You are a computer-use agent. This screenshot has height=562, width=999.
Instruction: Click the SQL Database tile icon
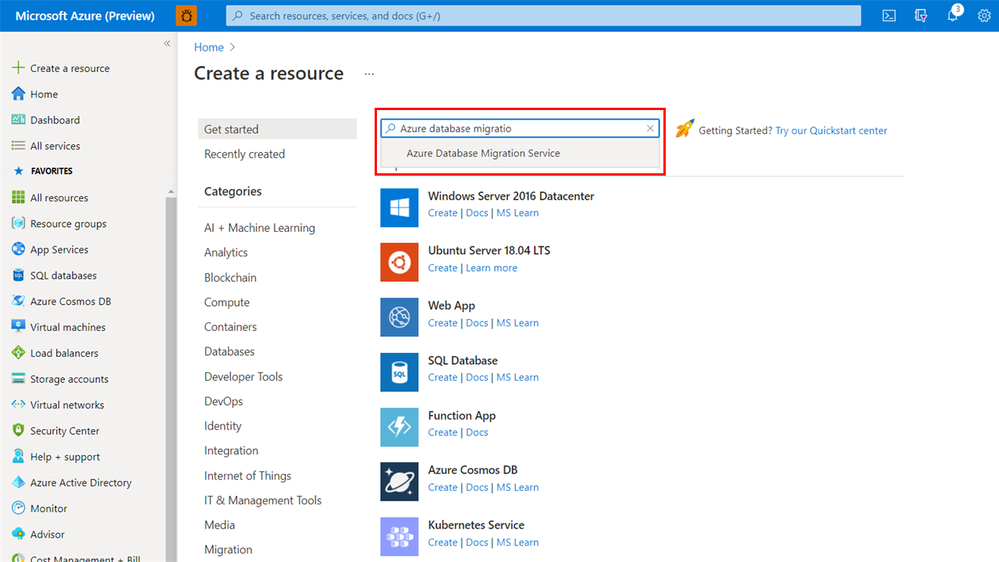[399, 372]
